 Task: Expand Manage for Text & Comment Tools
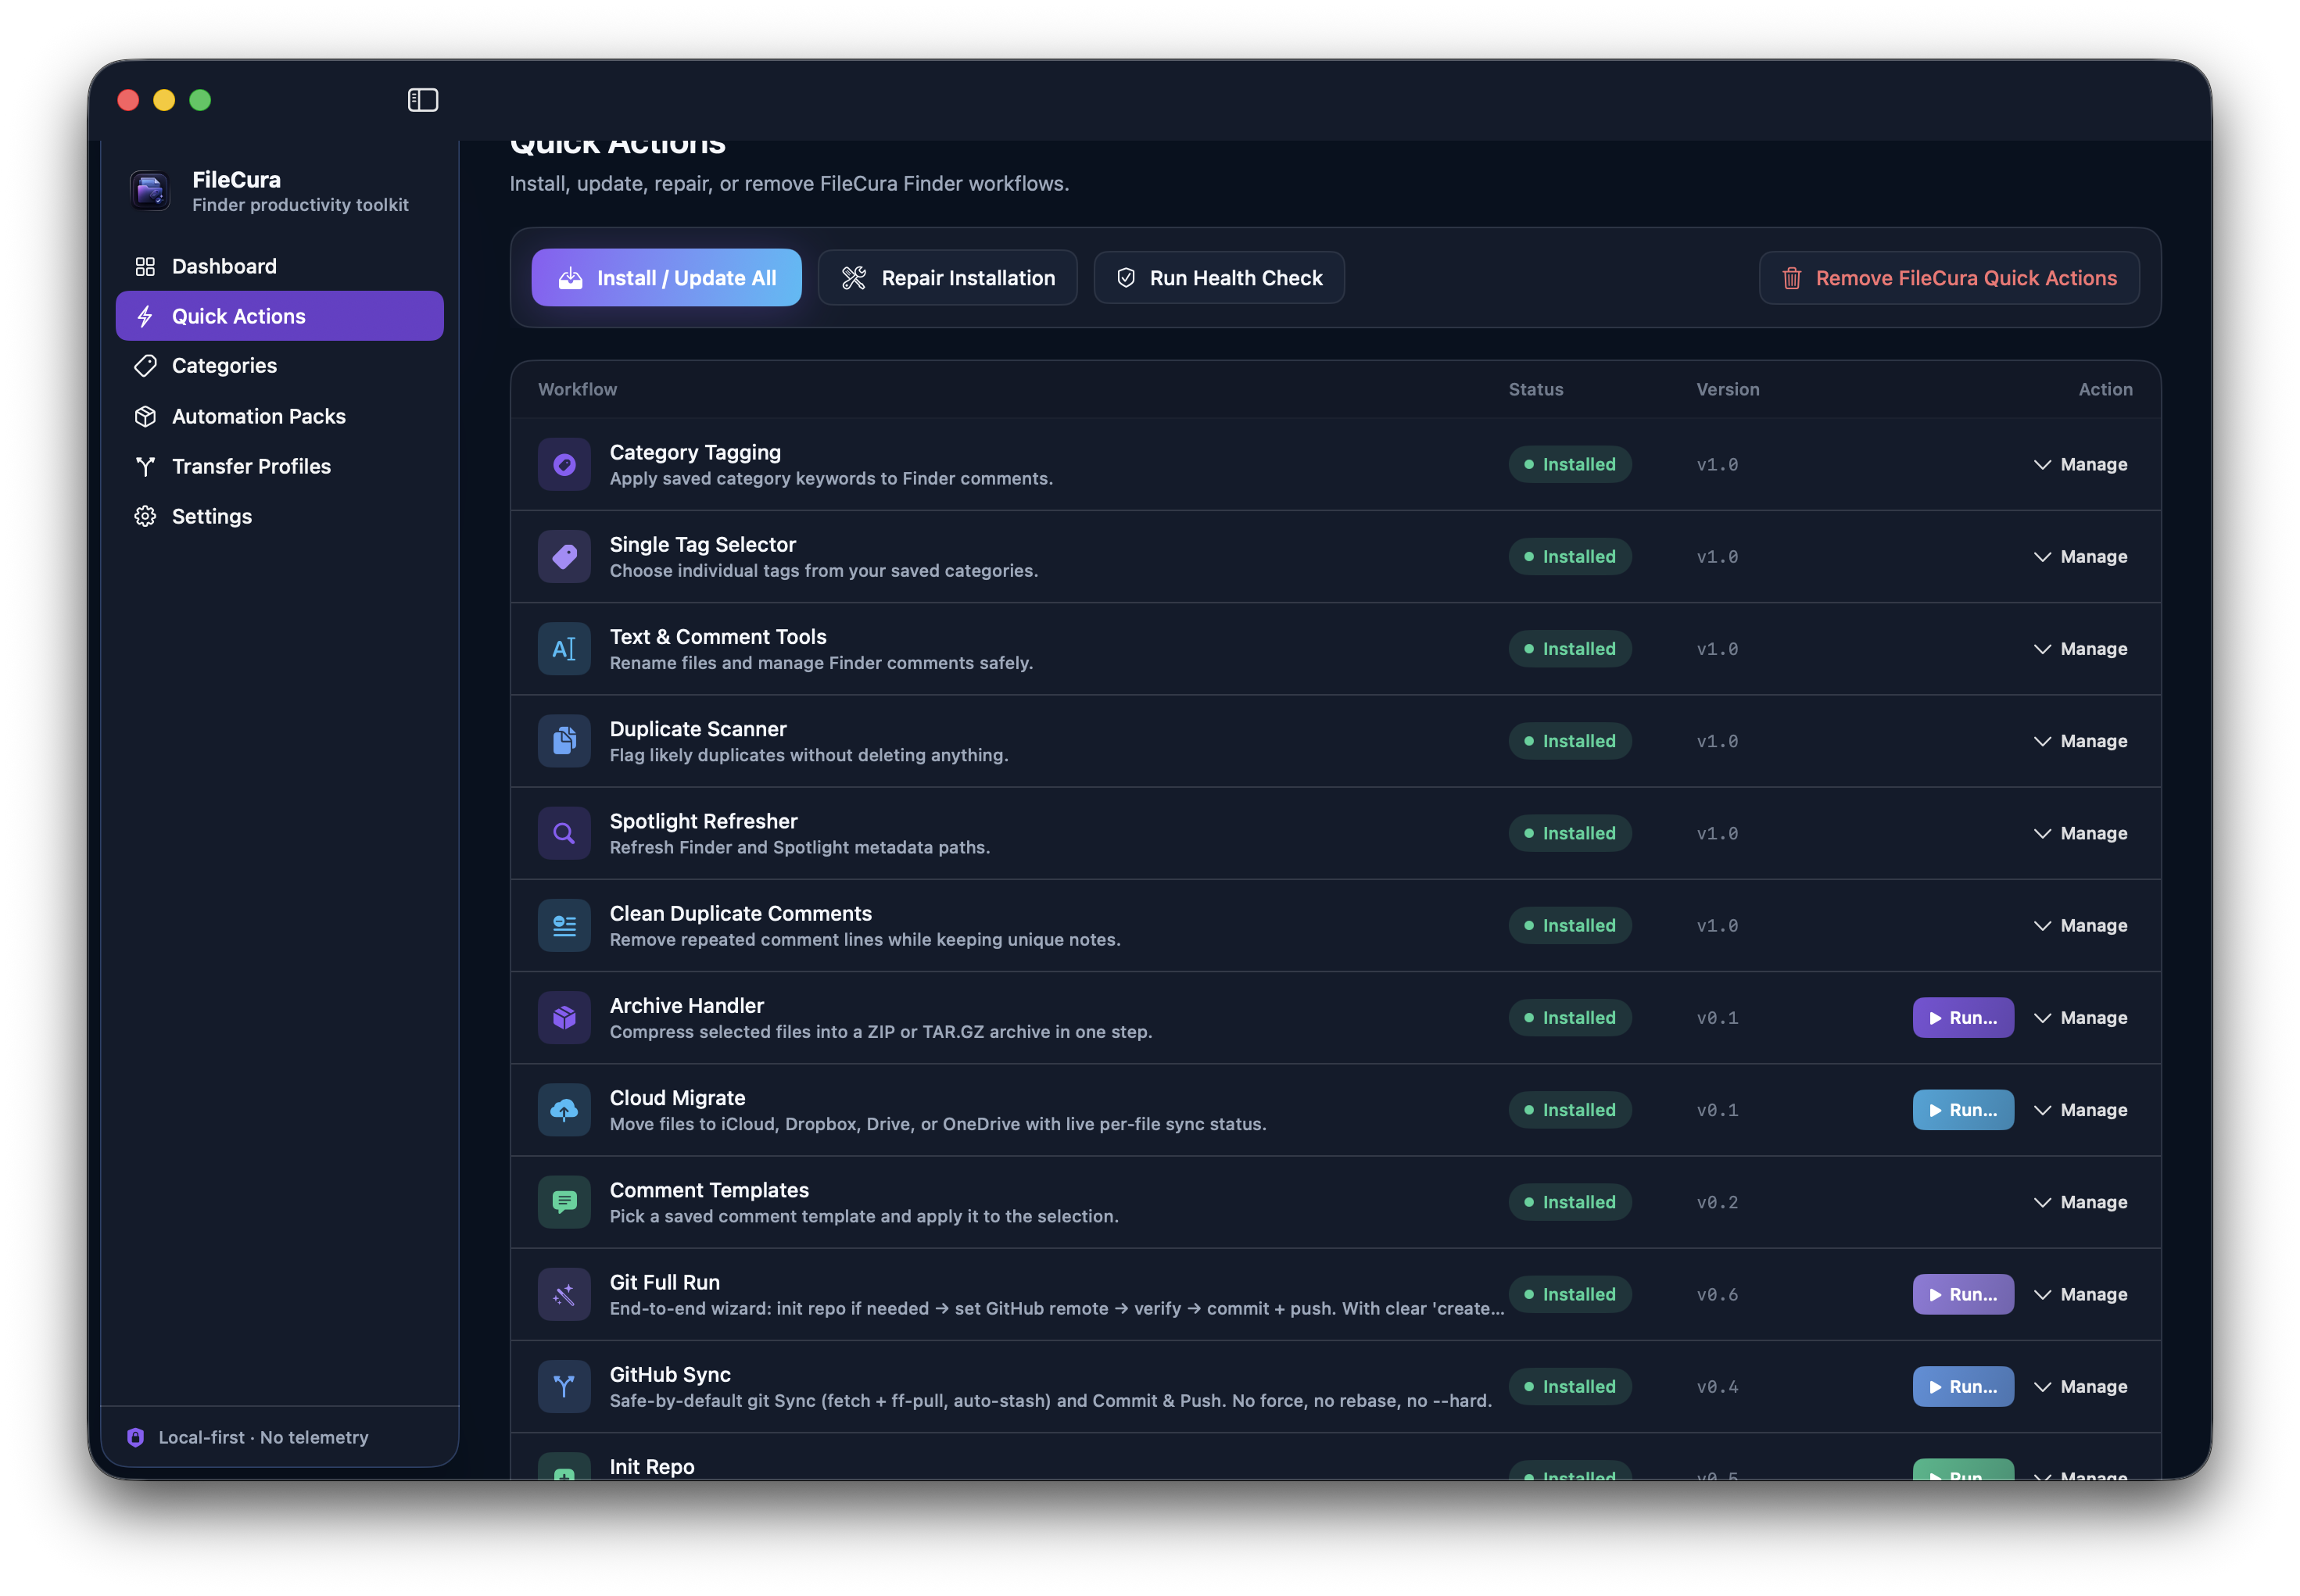pyautogui.click(x=2080, y=649)
